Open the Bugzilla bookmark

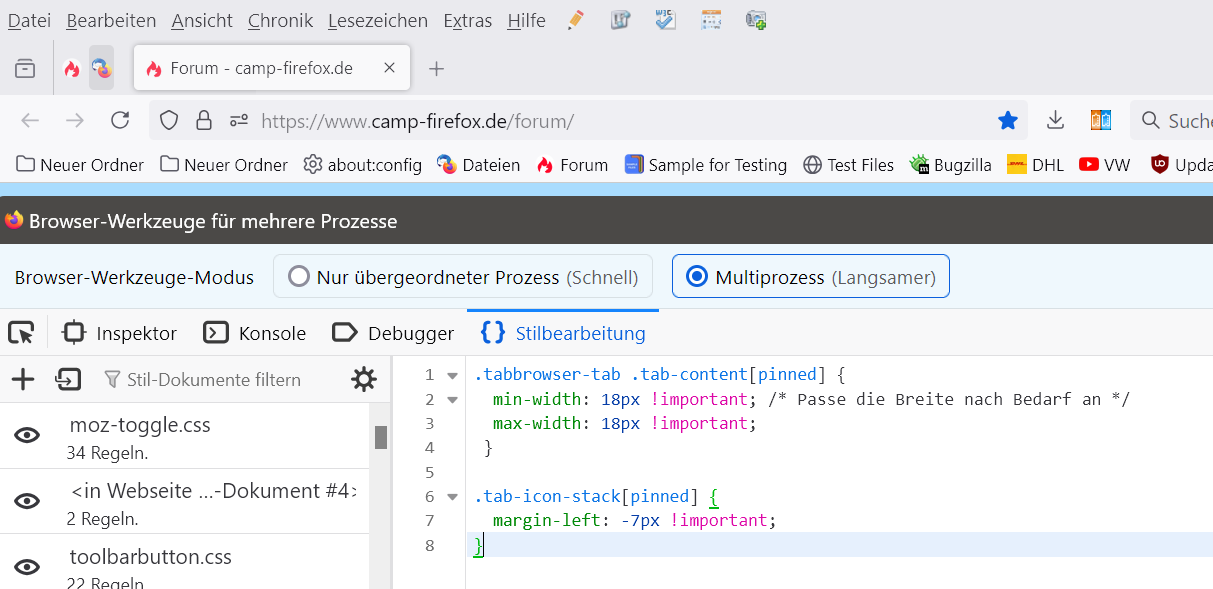(x=950, y=165)
